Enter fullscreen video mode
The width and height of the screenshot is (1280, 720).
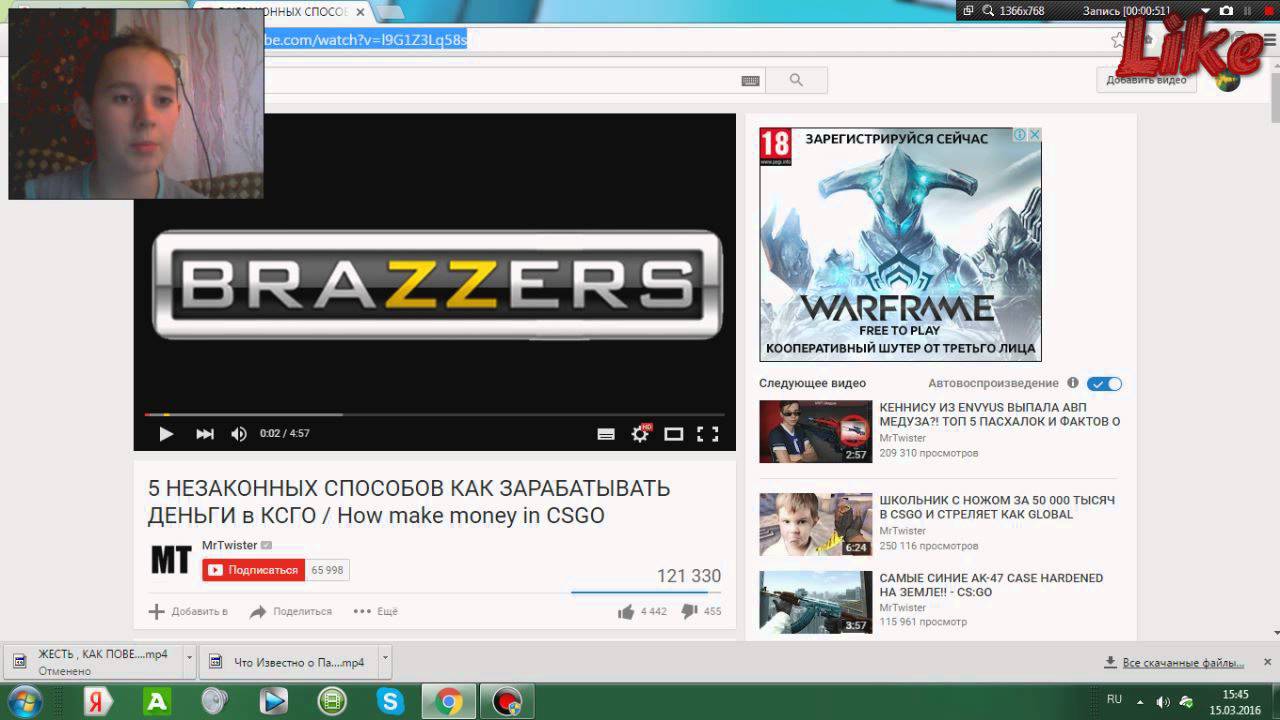(708, 434)
